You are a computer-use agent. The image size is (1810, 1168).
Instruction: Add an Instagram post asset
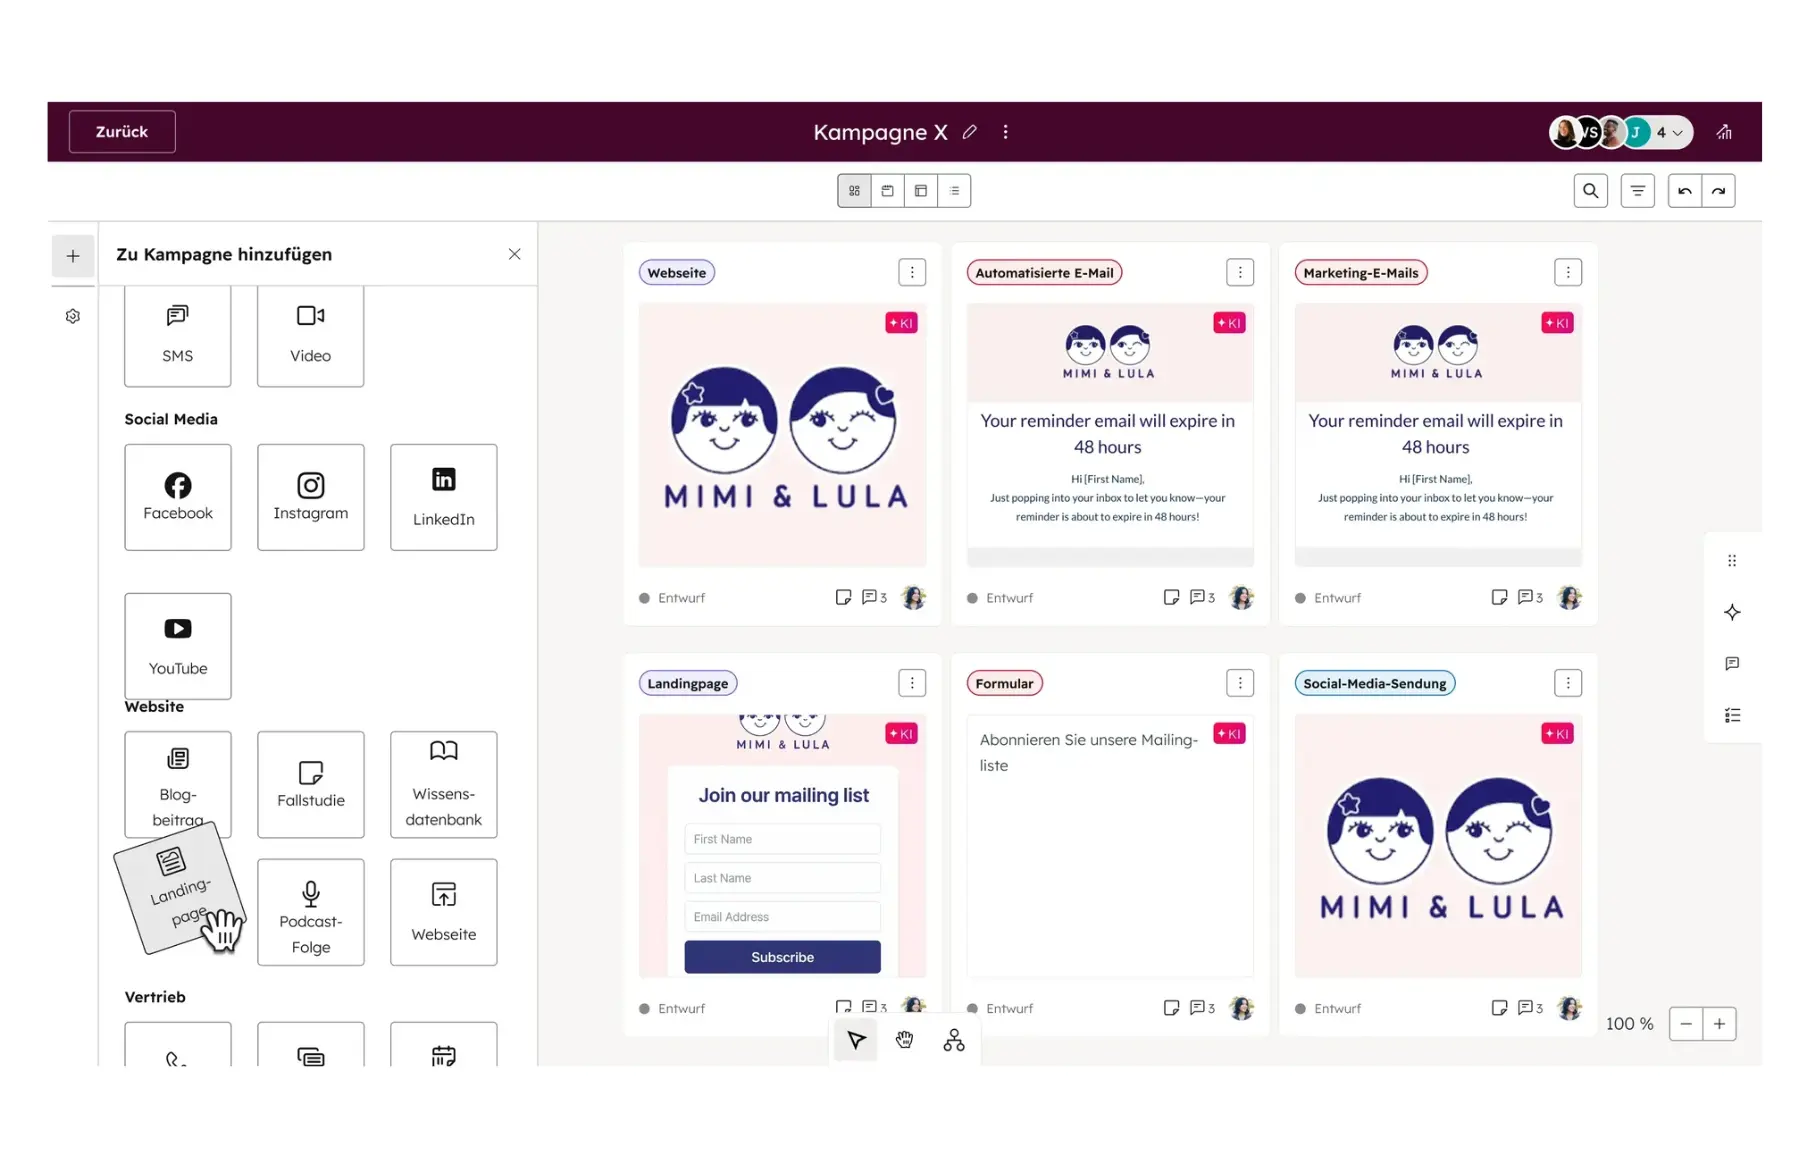click(x=311, y=497)
